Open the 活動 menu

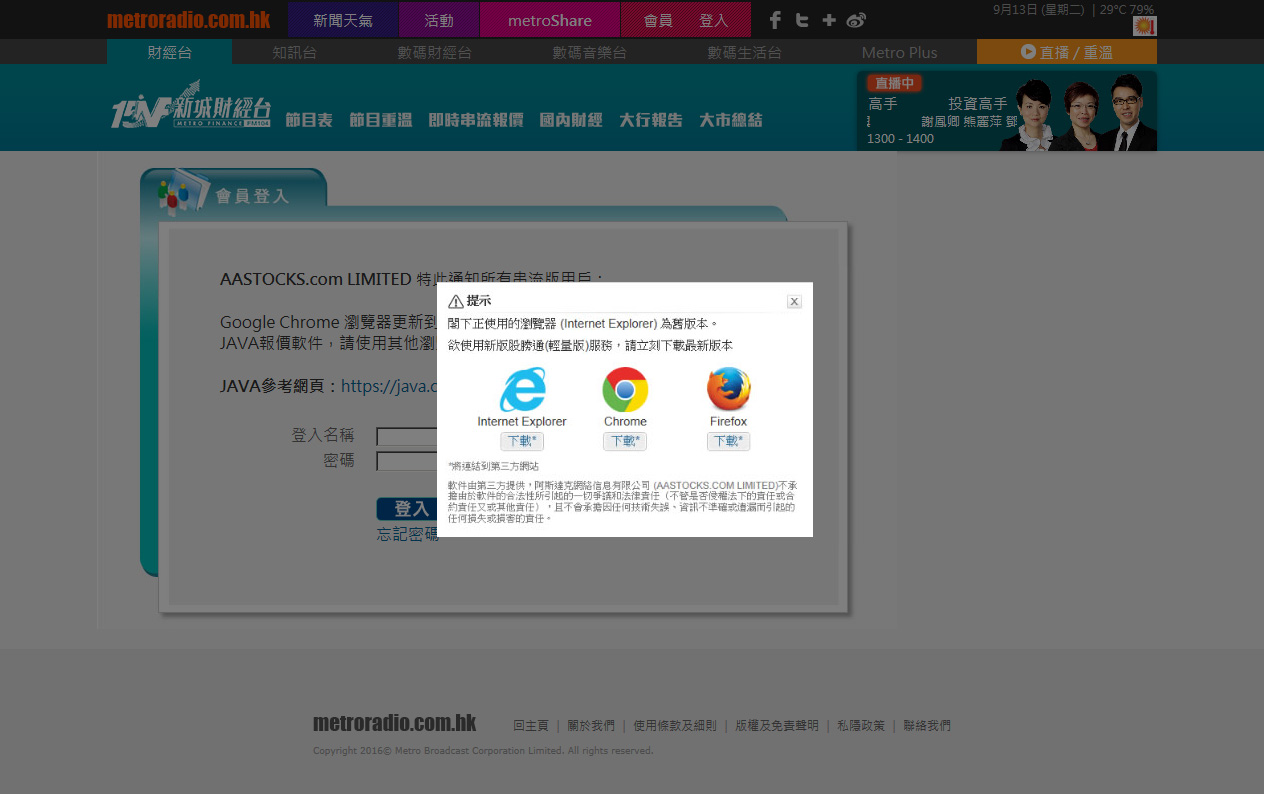click(x=439, y=20)
